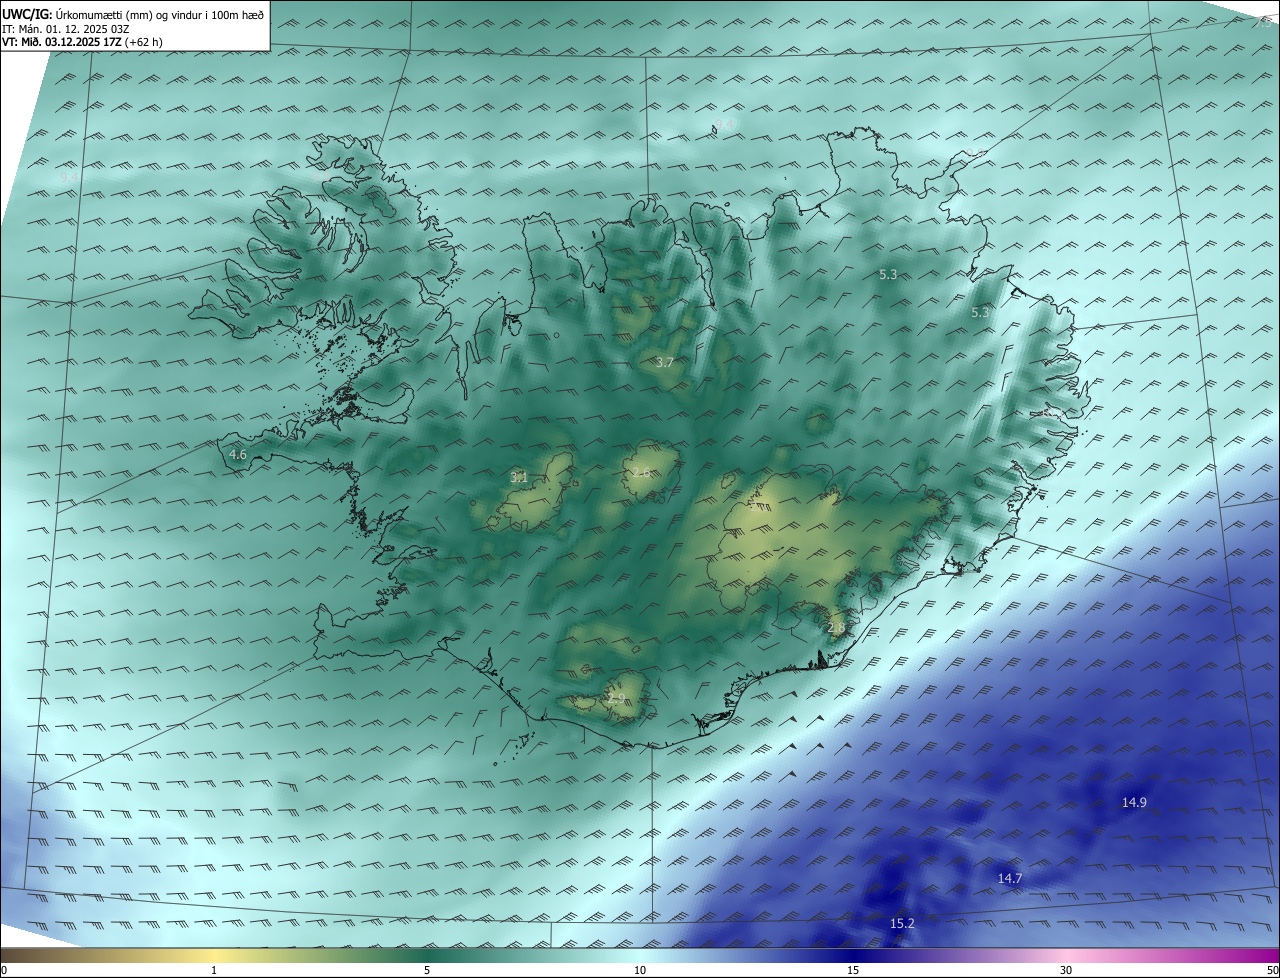The width and height of the screenshot is (1280, 978).
Task: Click the precipitation color scale bar
Action: pyautogui.click(x=640, y=956)
